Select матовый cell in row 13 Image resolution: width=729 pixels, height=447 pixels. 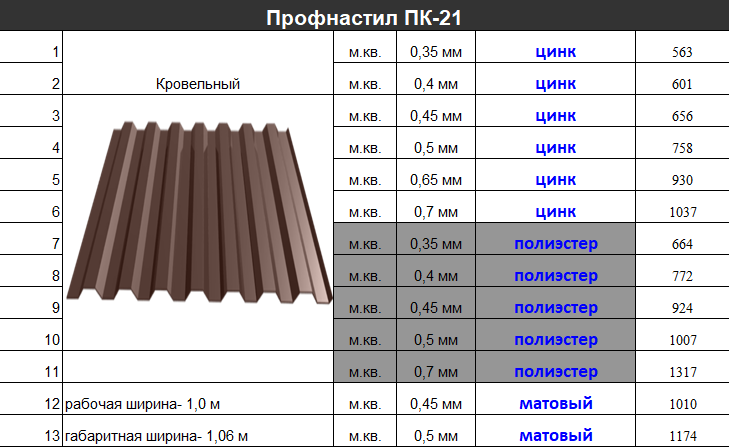pyautogui.click(x=556, y=431)
